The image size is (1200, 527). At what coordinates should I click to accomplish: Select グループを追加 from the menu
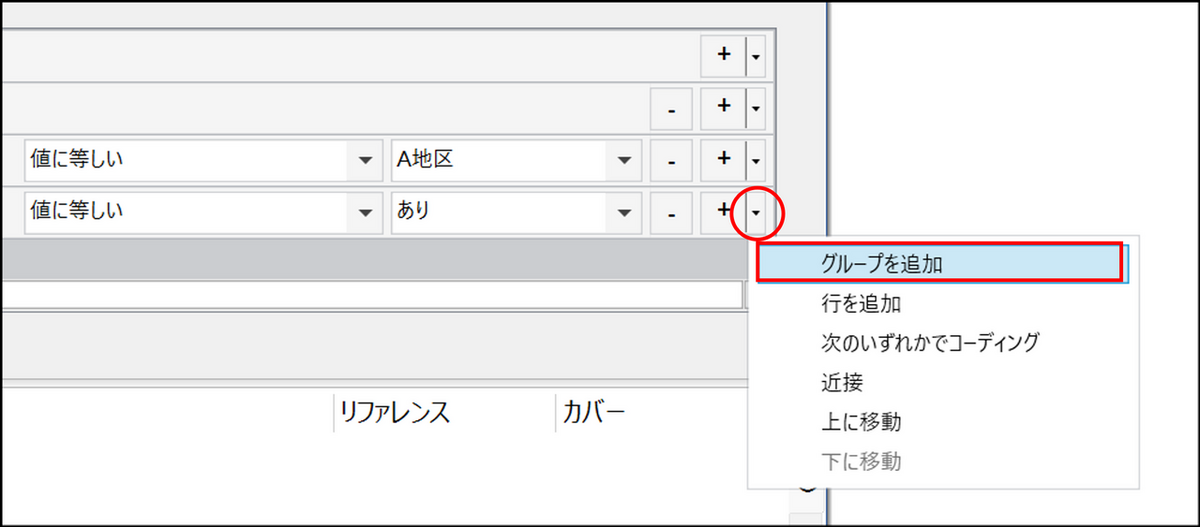click(x=882, y=263)
